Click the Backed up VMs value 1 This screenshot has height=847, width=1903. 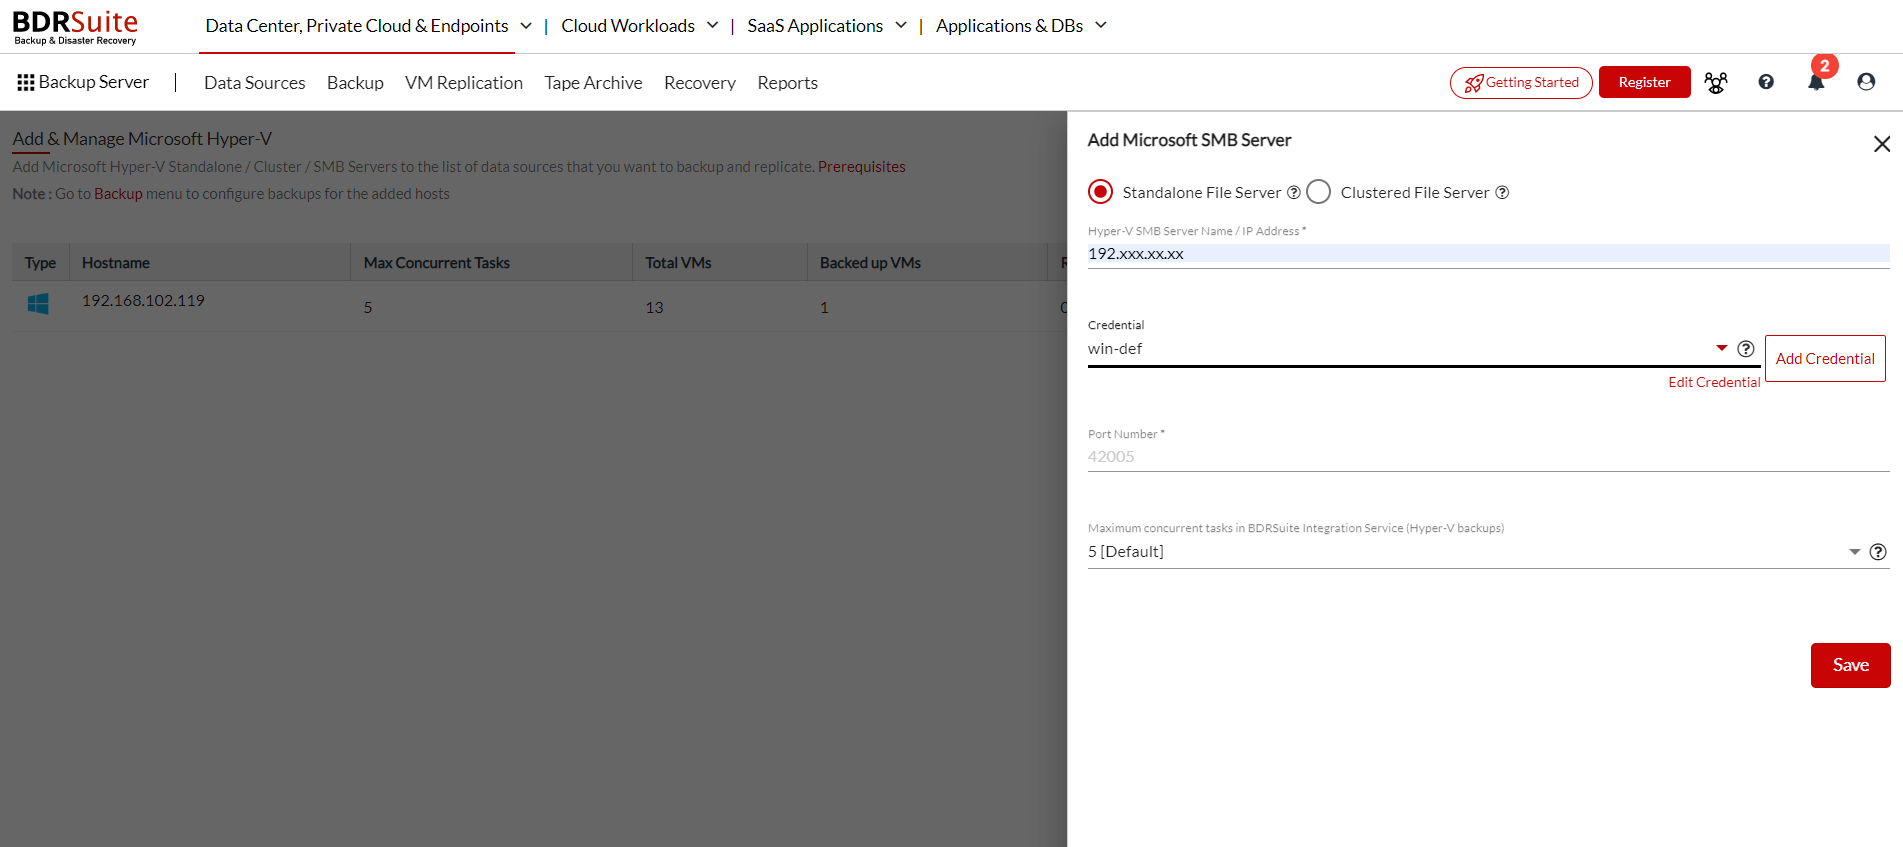(x=824, y=308)
